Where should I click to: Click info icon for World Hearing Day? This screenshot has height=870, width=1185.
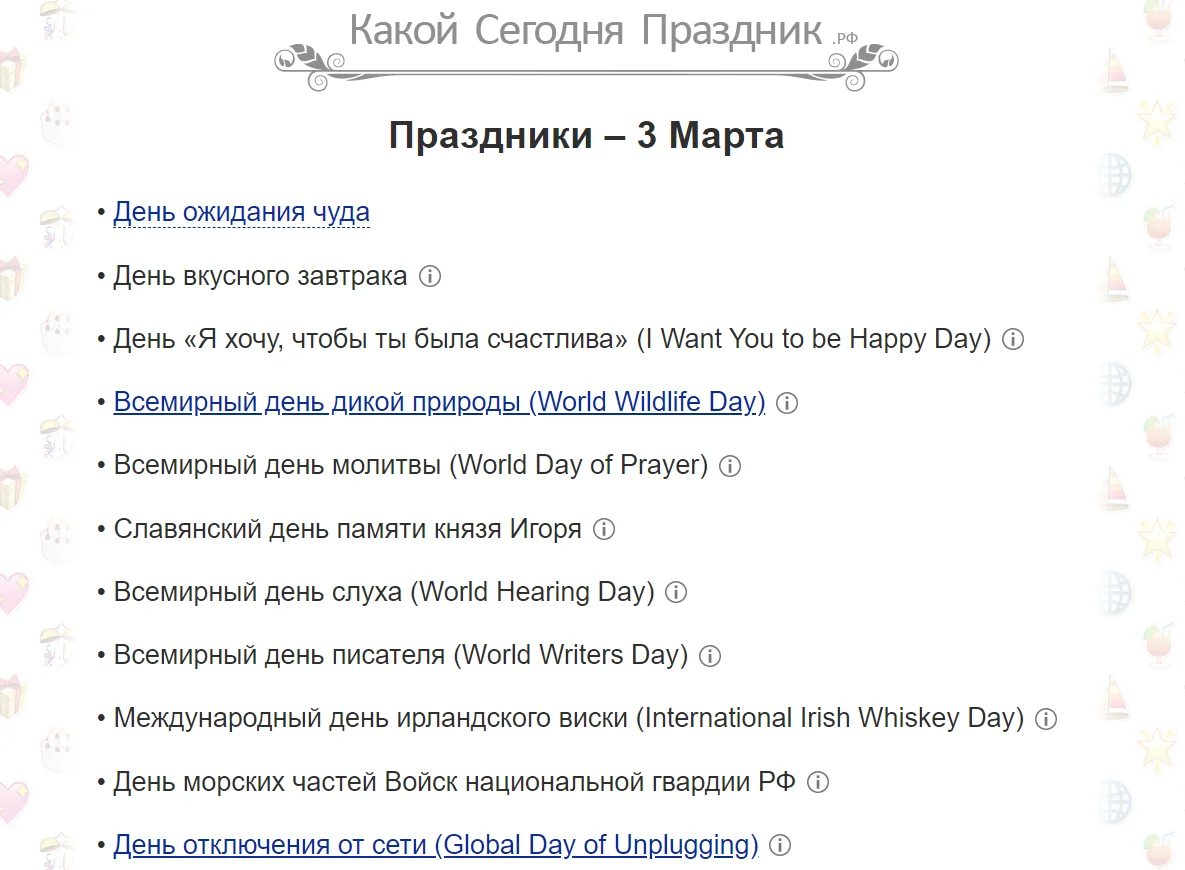[x=676, y=592]
